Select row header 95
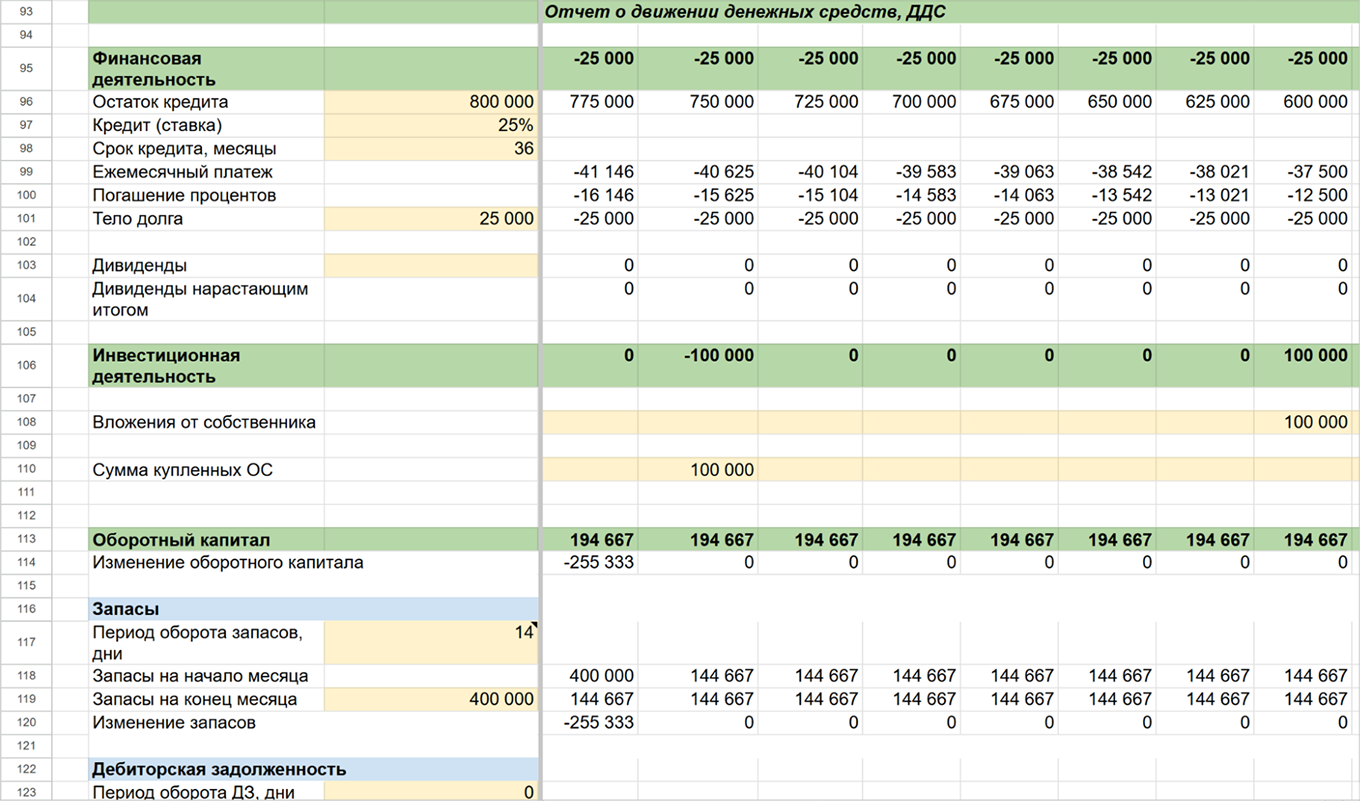The image size is (1360, 801). click(26, 69)
